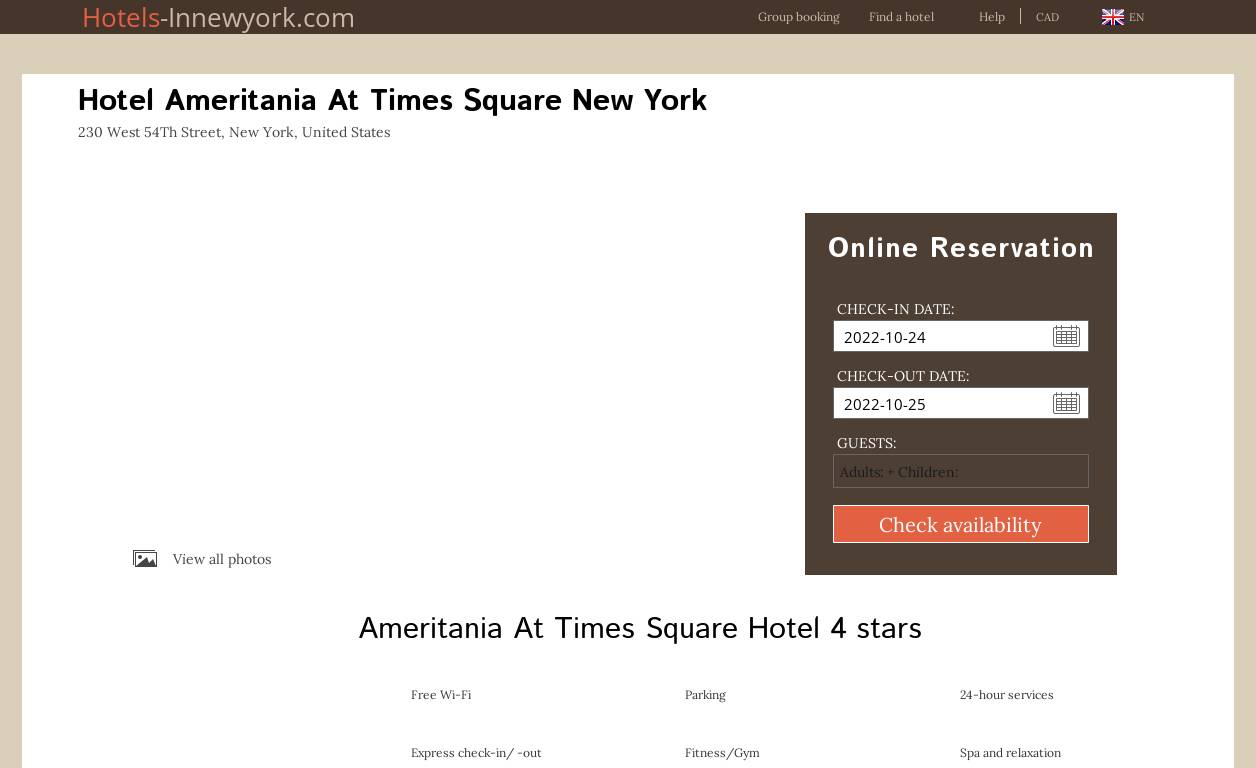Screen dimensions: 1256x768
Task: Open the check-in date calendar icon
Action: (x=1066, y=336)
